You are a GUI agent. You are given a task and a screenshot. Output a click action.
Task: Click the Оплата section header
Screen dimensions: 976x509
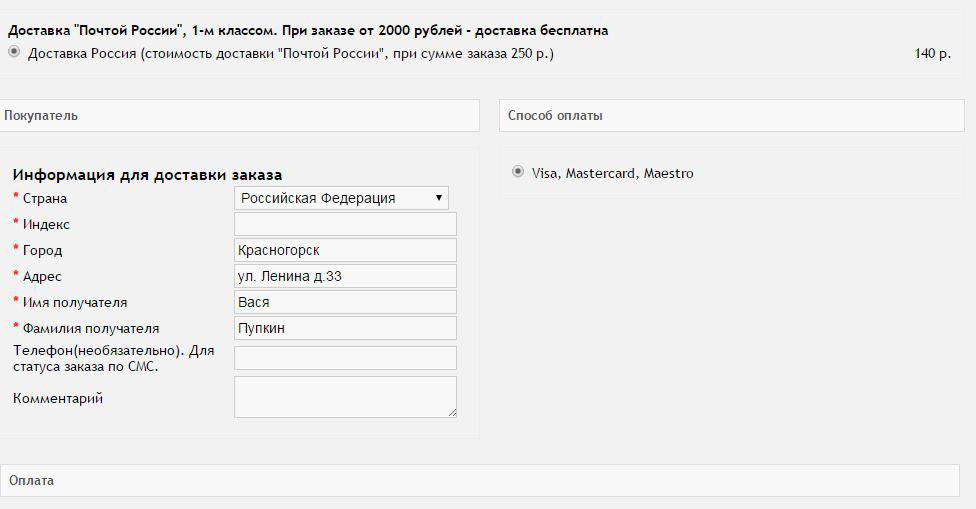pos(32,481)
